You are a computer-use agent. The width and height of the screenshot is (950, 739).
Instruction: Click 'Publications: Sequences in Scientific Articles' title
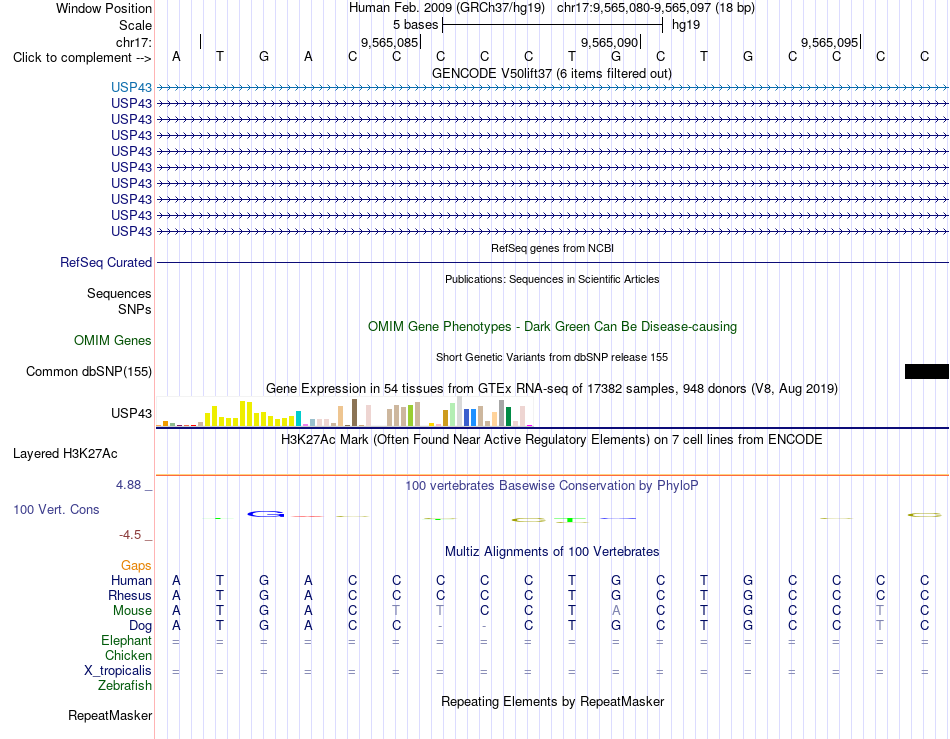point(552,279)
